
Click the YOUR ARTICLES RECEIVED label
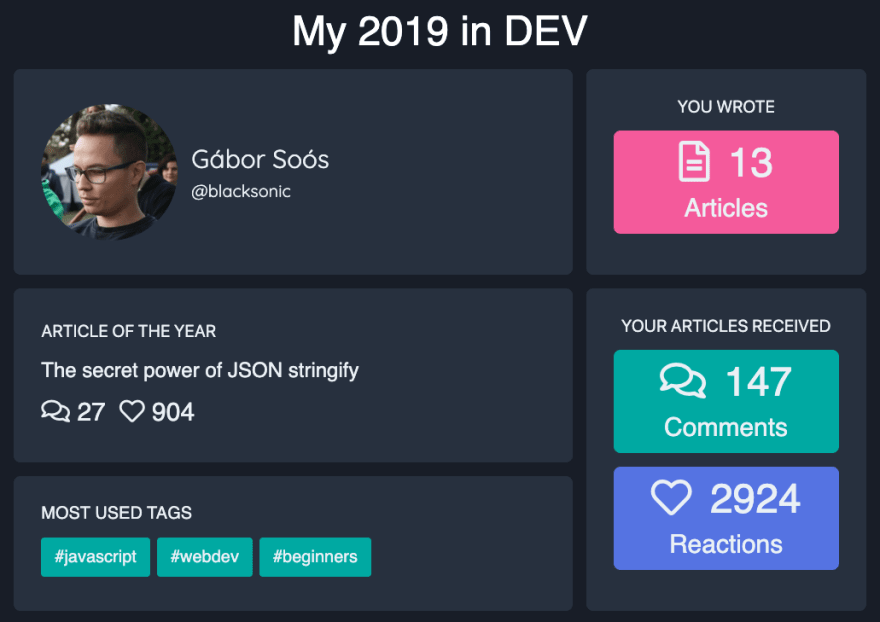[726, 326]
